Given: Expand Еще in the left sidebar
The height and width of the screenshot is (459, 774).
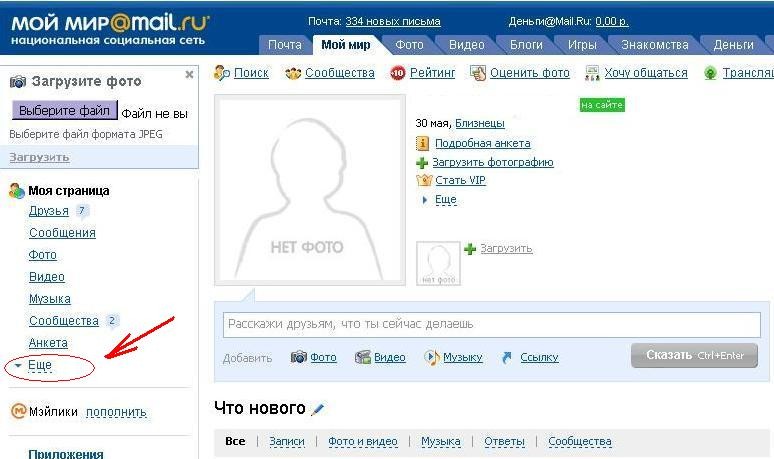Looking at the screenshot, I should (39, 365).
